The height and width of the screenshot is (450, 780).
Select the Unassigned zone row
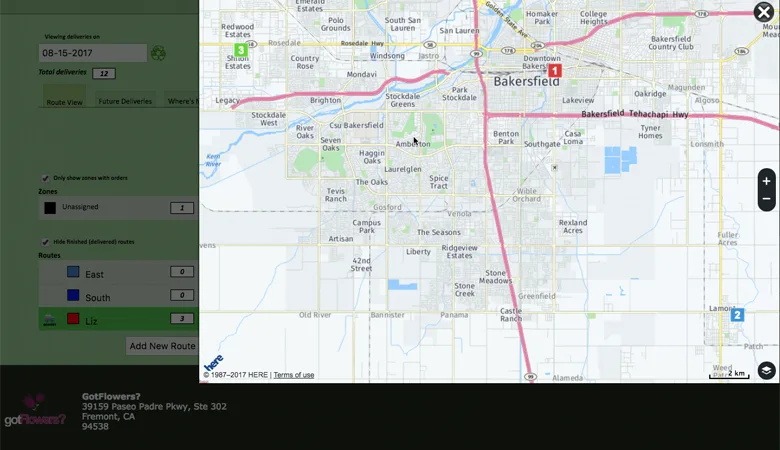point(118,207)
